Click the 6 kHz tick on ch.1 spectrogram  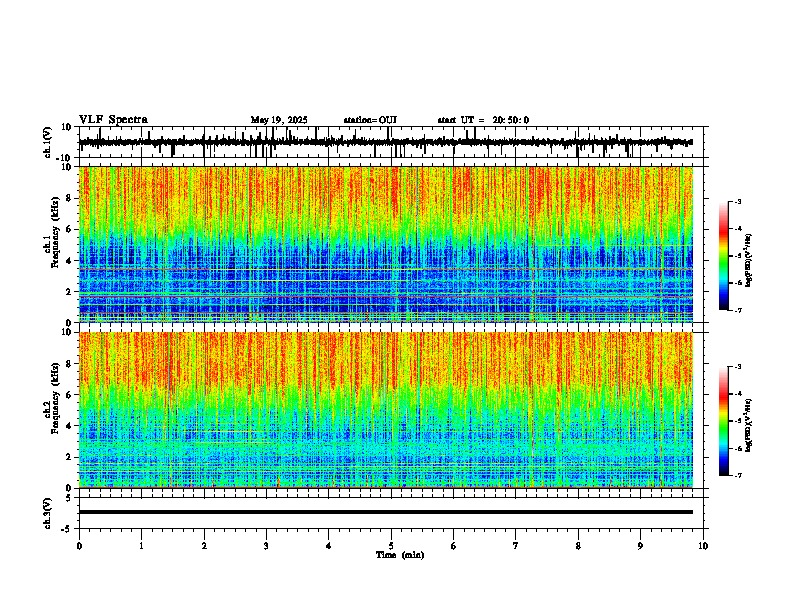(x=70, y=230)
